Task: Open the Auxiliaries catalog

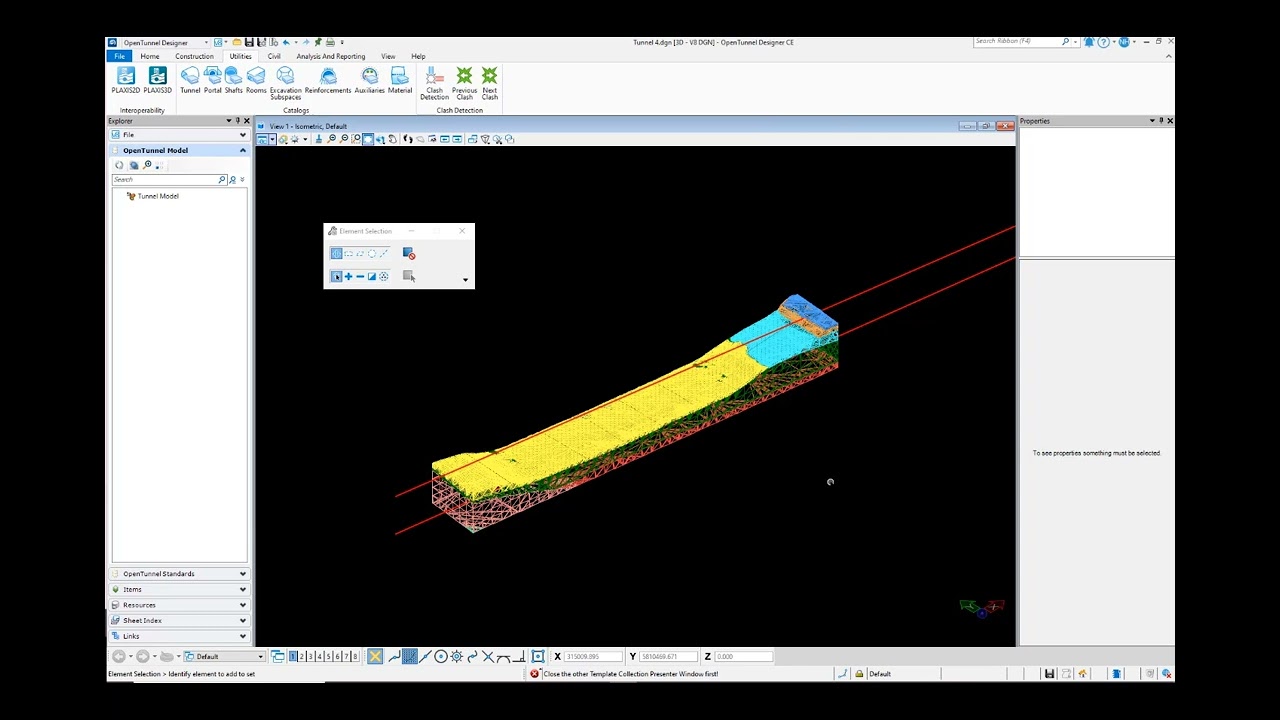Action: 369,82
